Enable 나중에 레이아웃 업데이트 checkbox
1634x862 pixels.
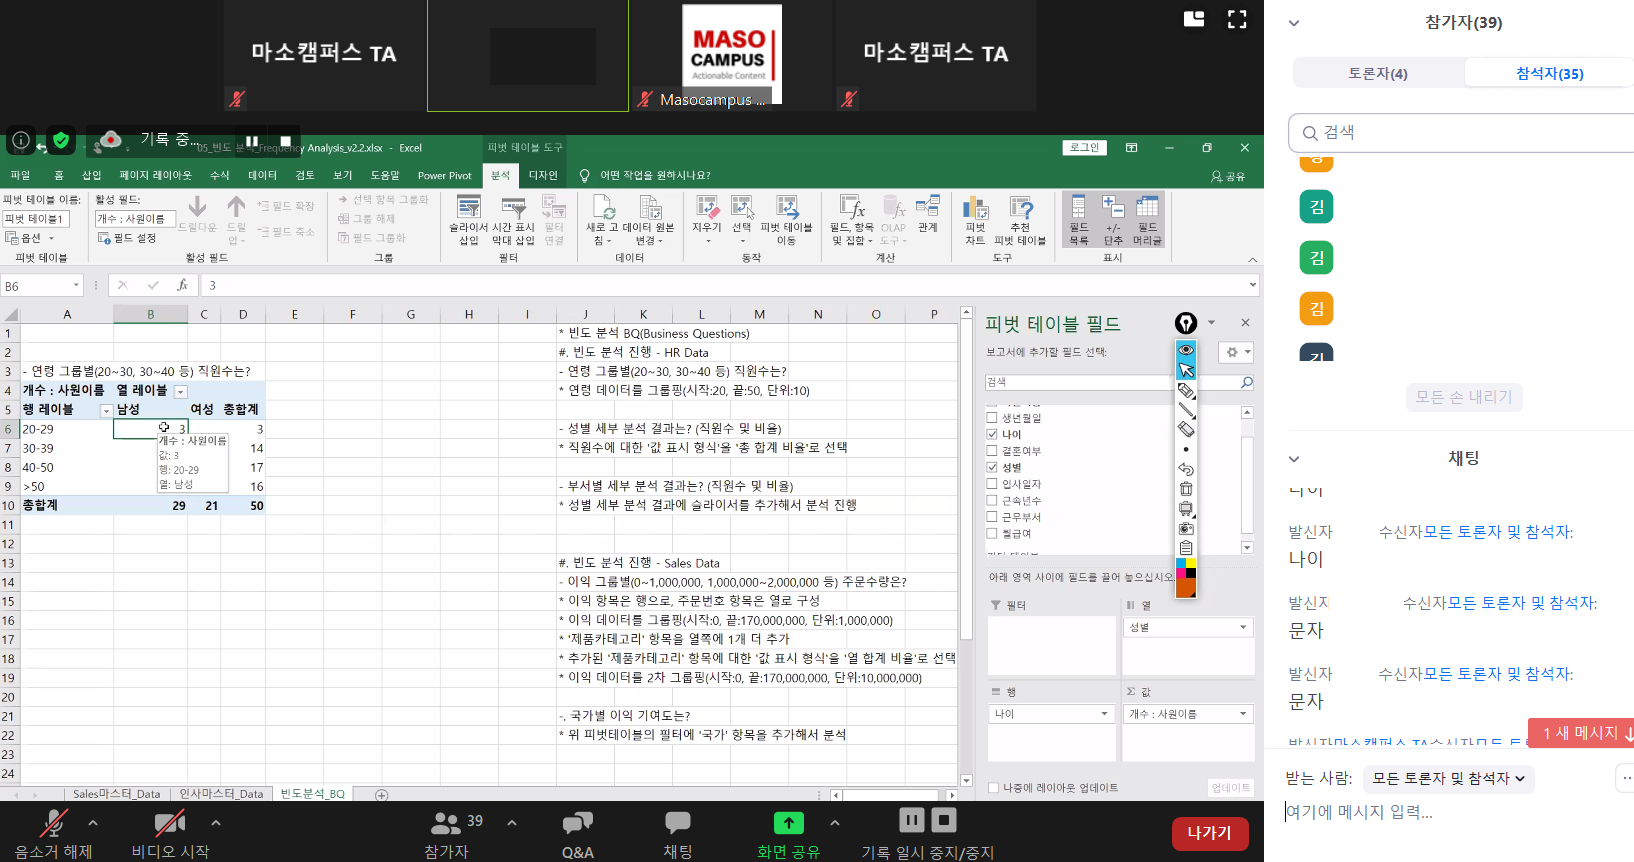993,788
